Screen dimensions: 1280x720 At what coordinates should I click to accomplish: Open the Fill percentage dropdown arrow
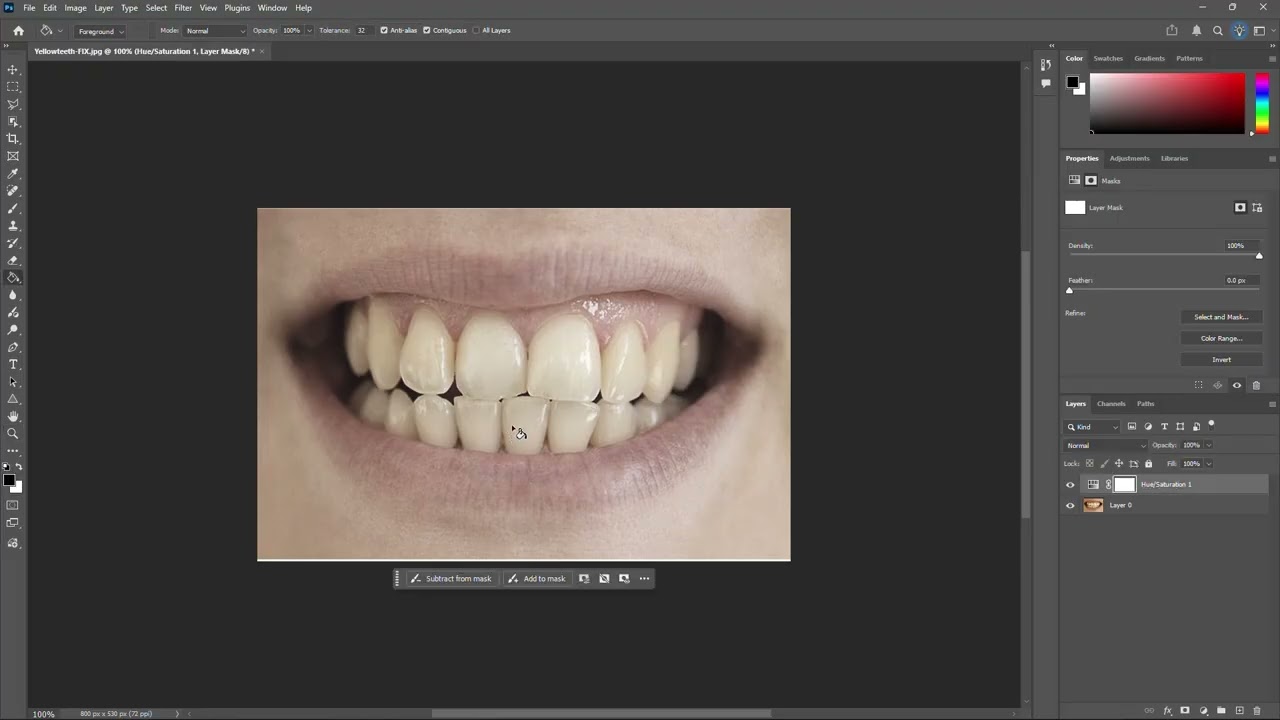point(1209,464)
